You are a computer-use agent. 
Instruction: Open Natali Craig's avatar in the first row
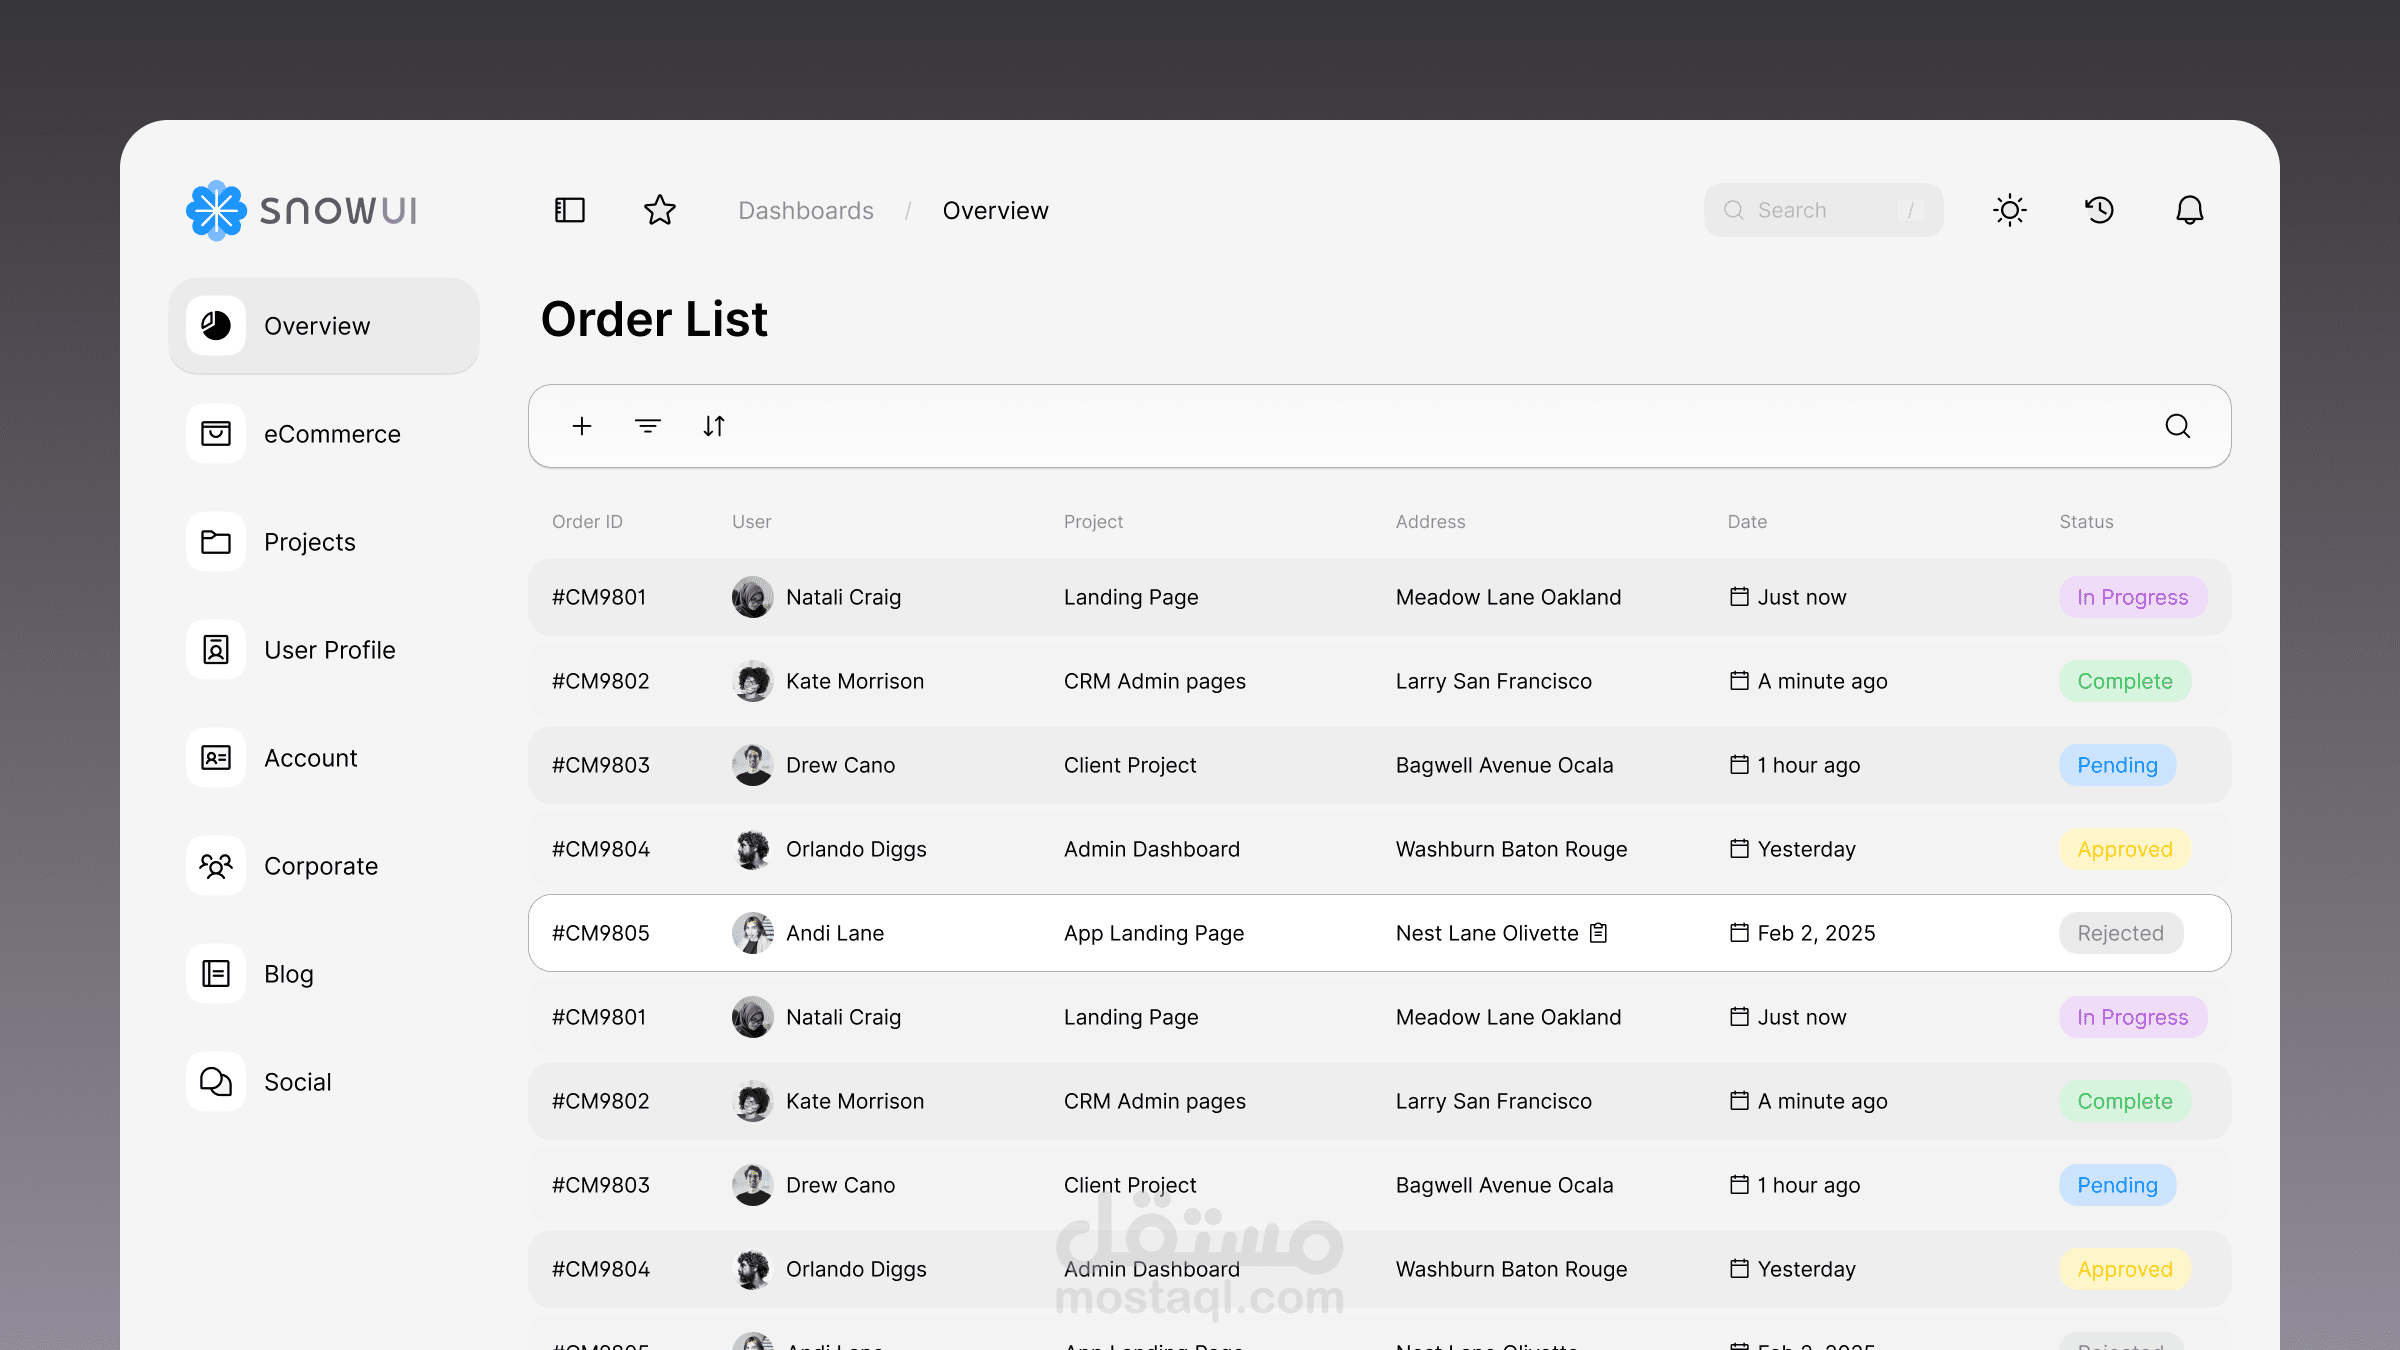click(x=753, y=597)
